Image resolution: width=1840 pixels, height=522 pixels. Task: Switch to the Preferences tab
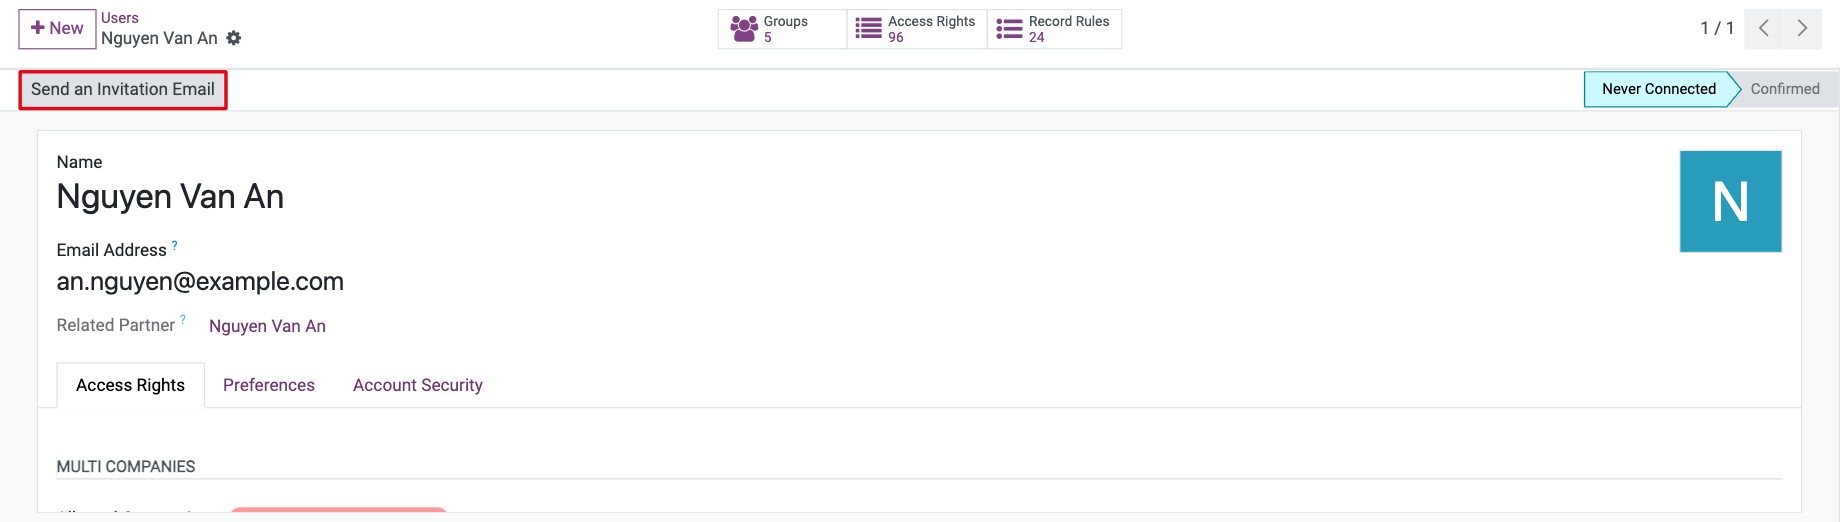pyautogui.click(x=269, y=386)
